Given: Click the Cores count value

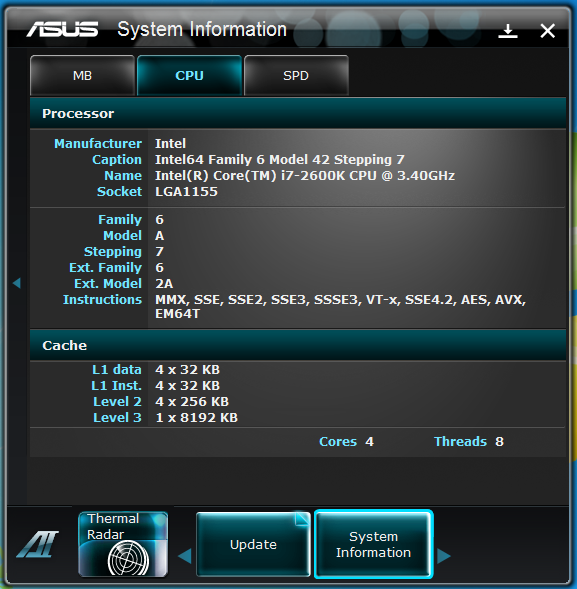Looking at the screenshot, I should (369, 442).
